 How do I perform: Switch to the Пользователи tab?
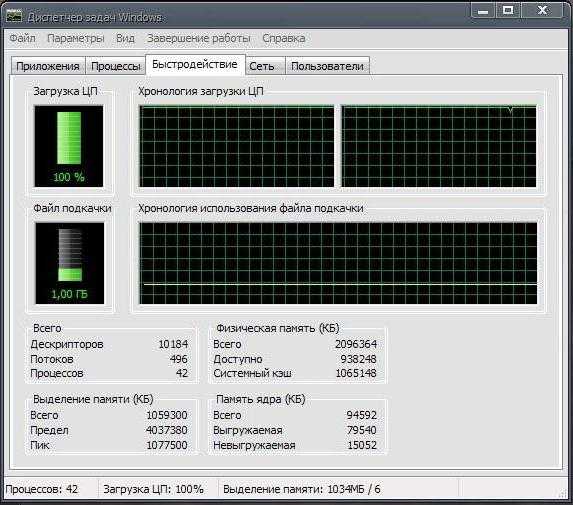327,66
